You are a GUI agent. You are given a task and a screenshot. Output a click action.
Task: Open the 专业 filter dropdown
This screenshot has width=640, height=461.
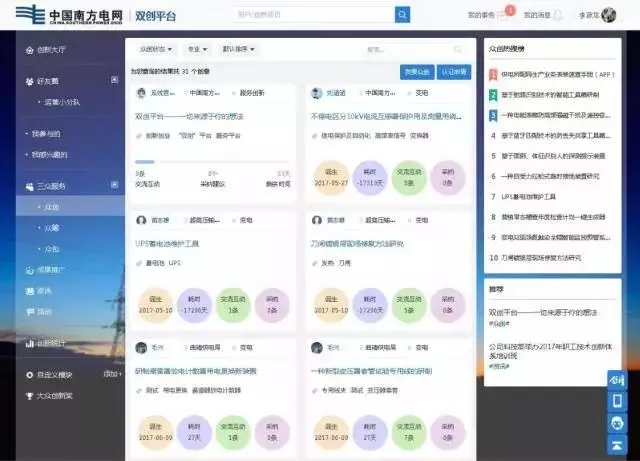(x=199, y=48)
